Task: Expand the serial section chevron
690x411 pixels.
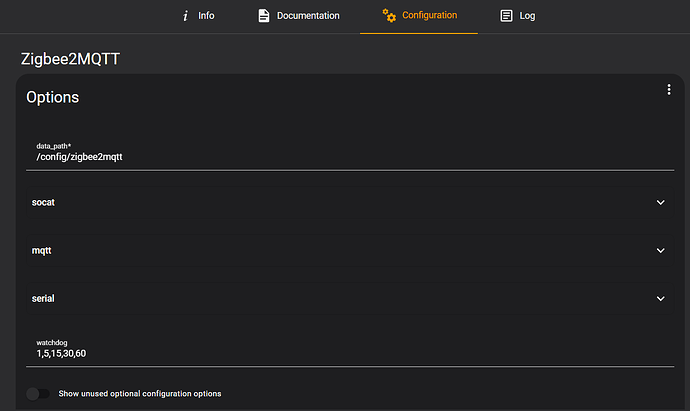Action: [x=660, y=298]
